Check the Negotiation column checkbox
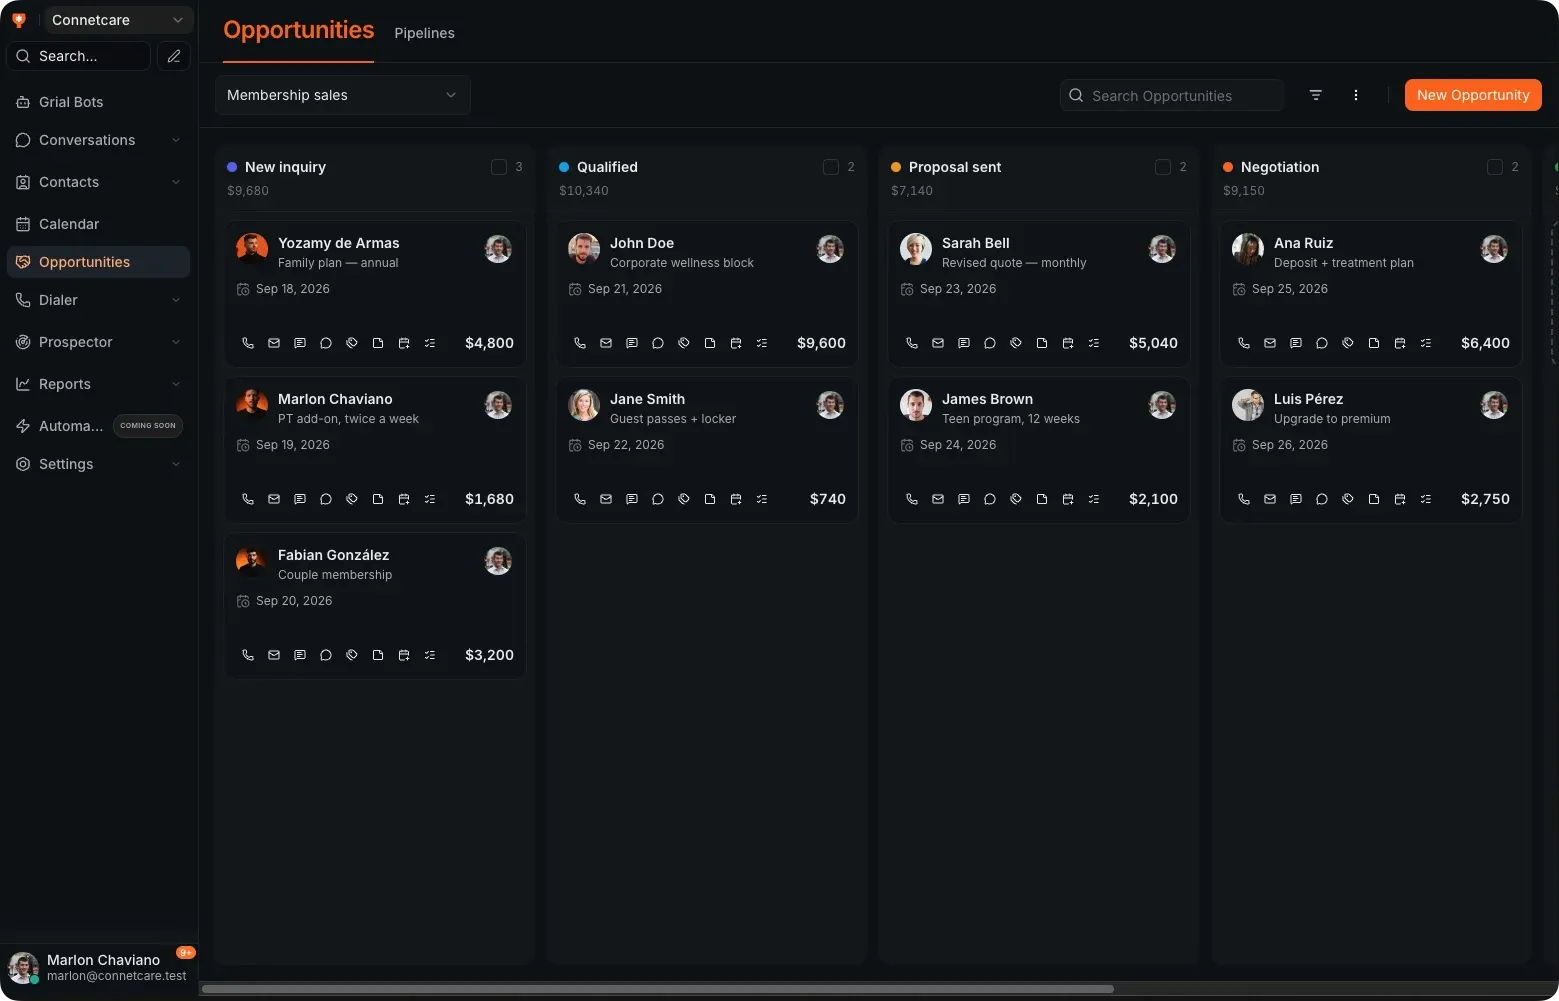1559x1001 pixels. 1495,167
